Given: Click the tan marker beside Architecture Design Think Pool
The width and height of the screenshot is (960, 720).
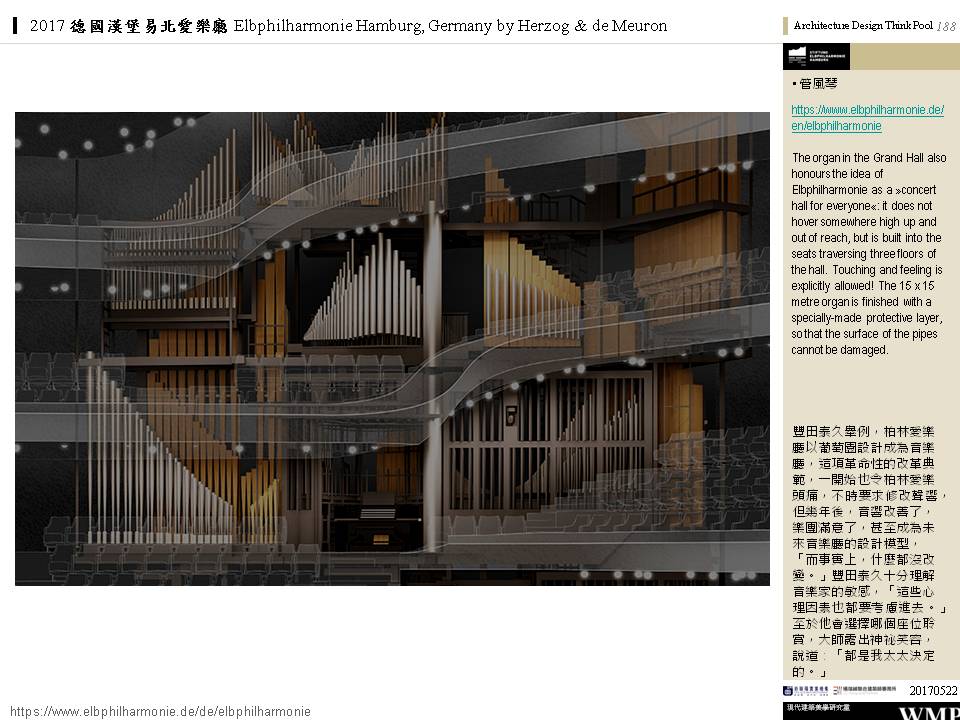Looking at the screenshot, I should click(x=786, y=25).
